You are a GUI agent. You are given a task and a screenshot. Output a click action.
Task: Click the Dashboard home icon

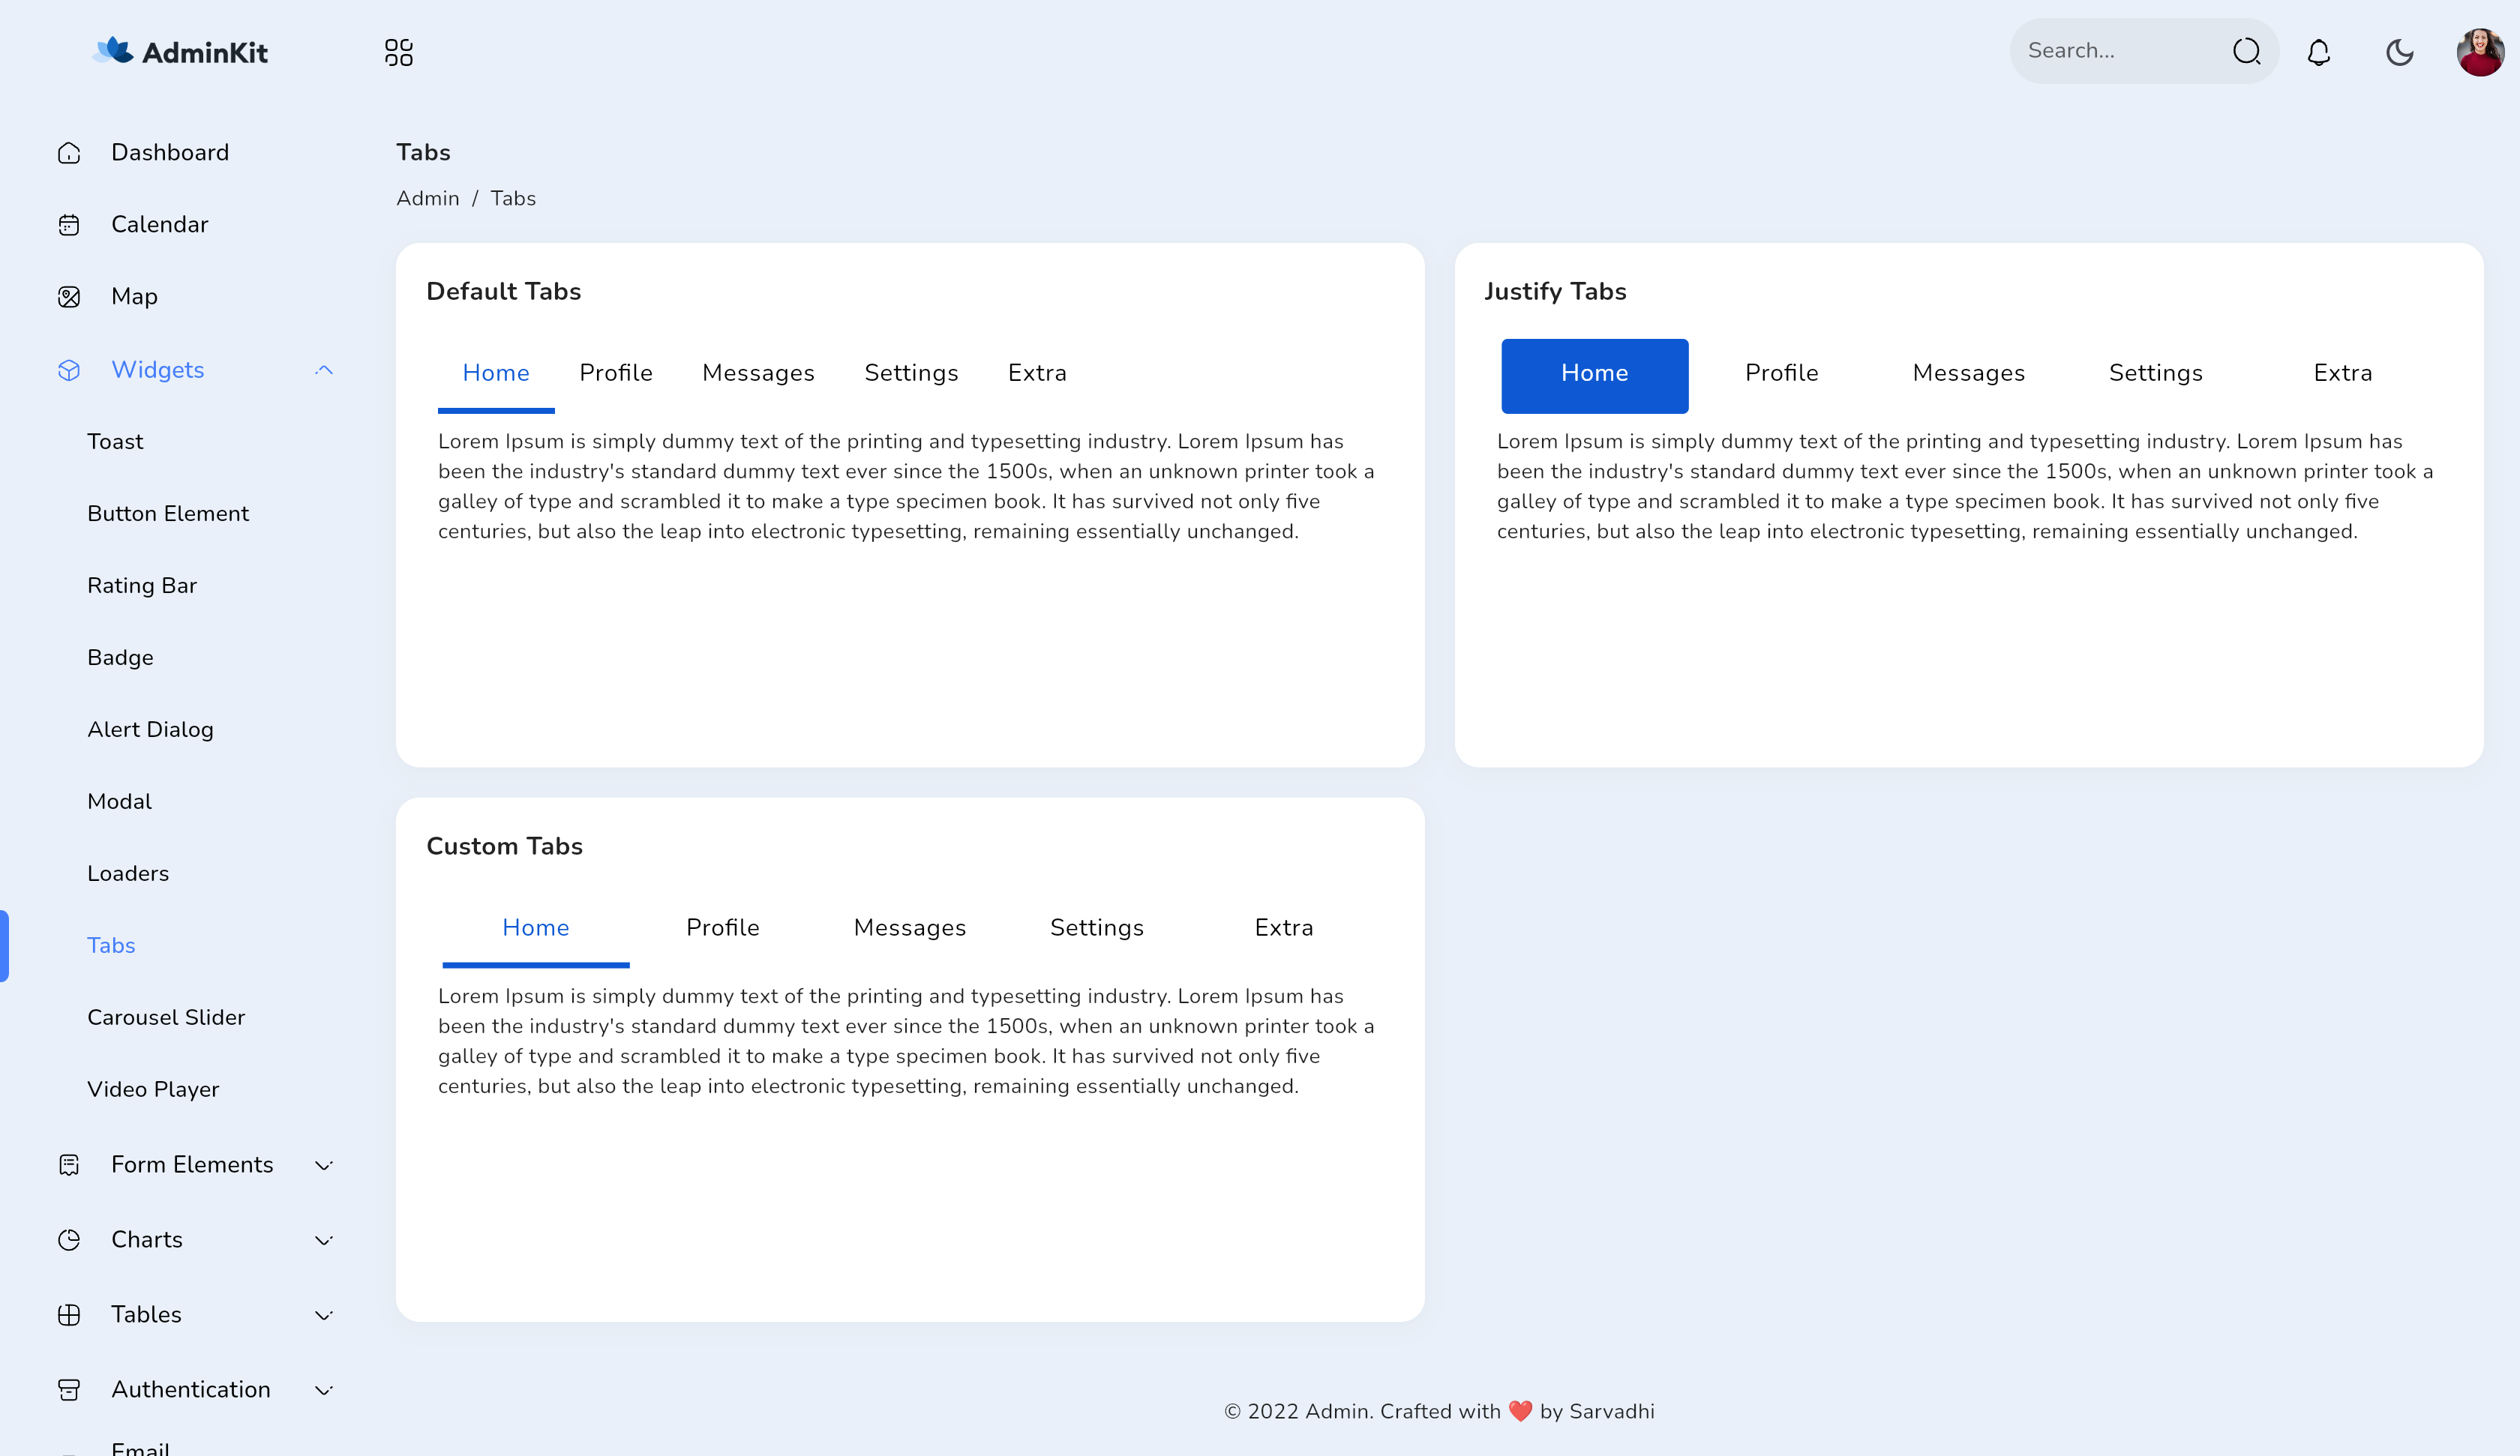68,152
